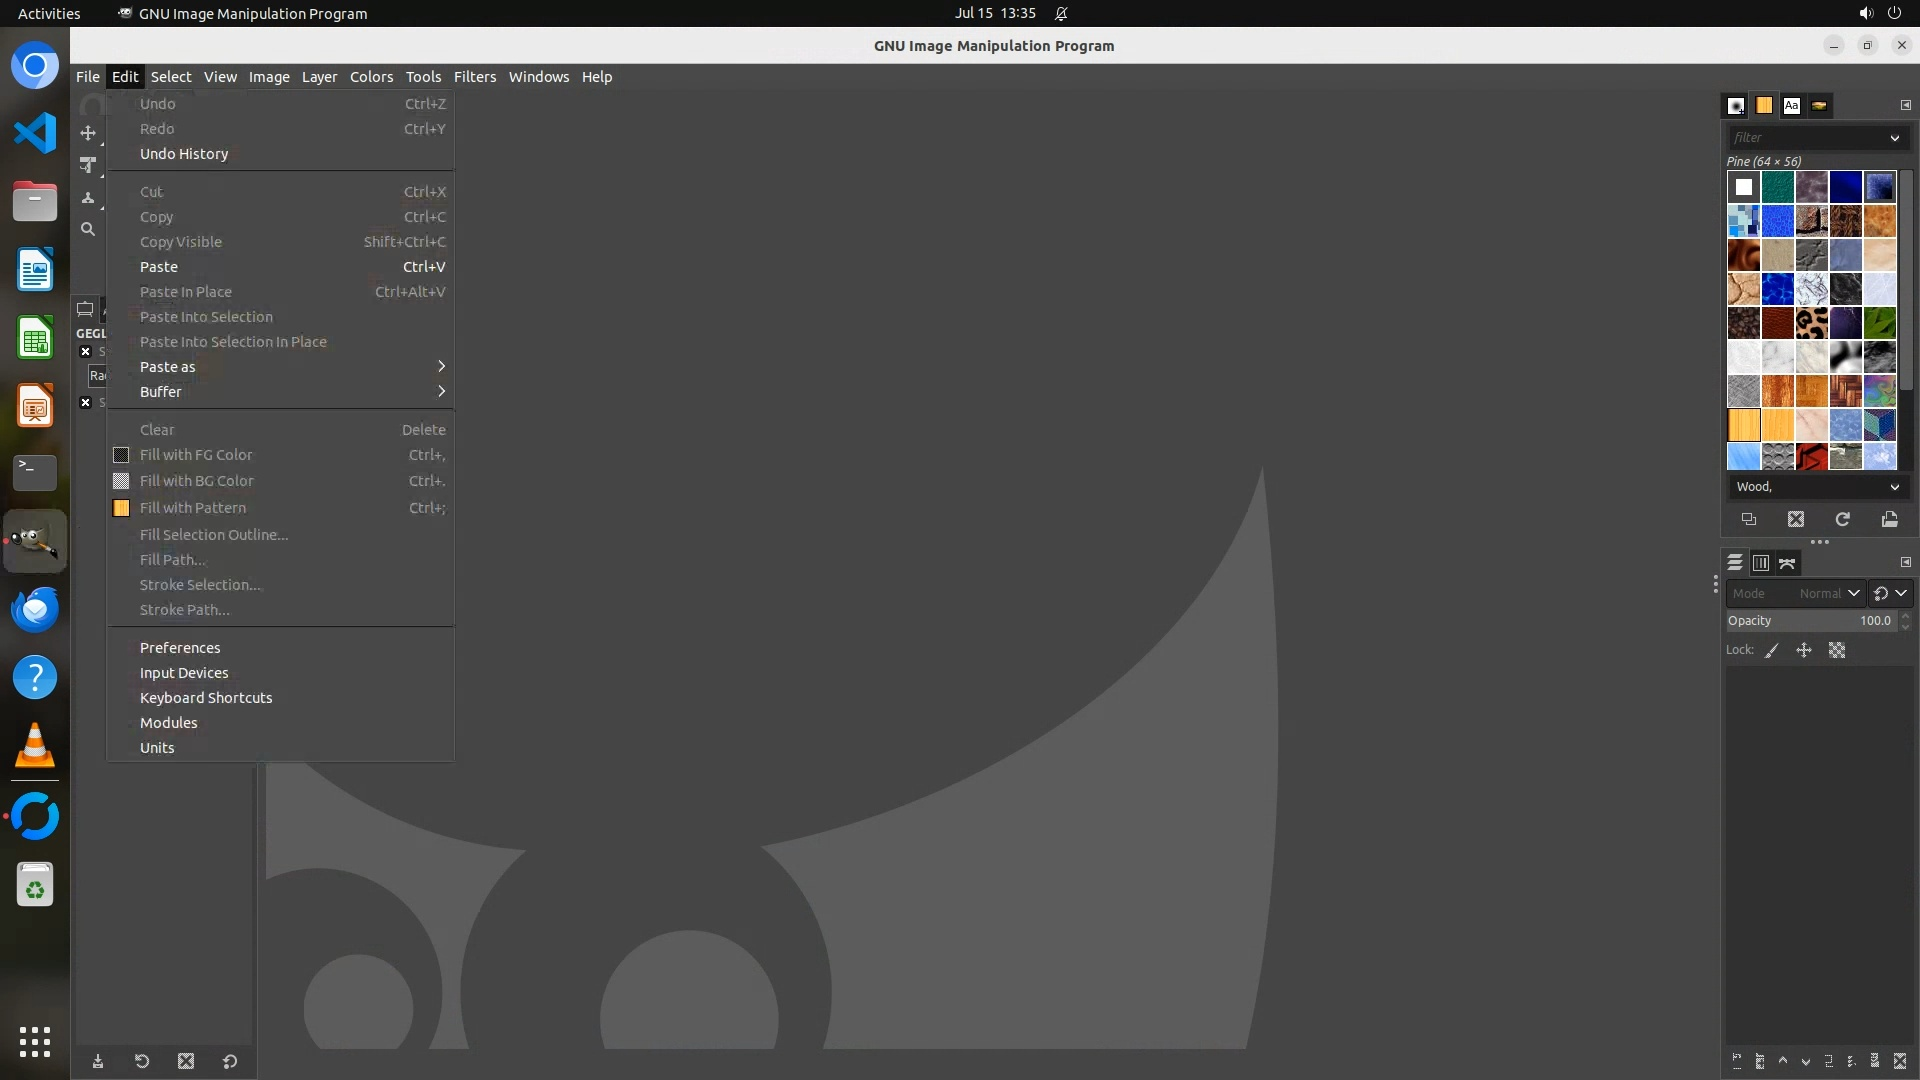Toggle lock alpha channel checkerboard icon
Screen dimensions: 1920x1080
[x=1837, y=650]
